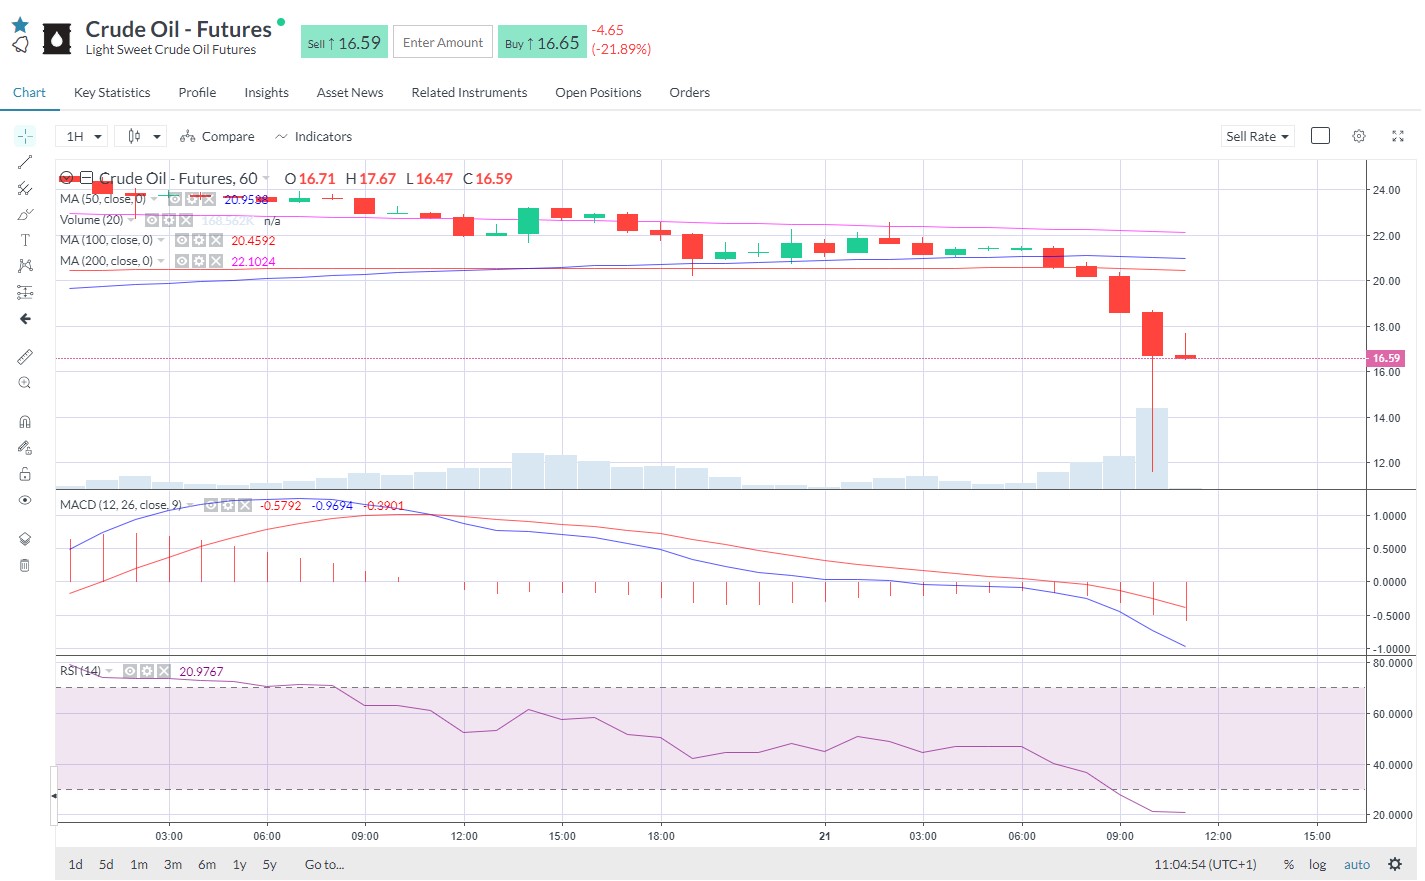Open the 1H timeframe dropdown
Screen dimensions: 1425x881
pyautogui.click(x=84, y=136)
